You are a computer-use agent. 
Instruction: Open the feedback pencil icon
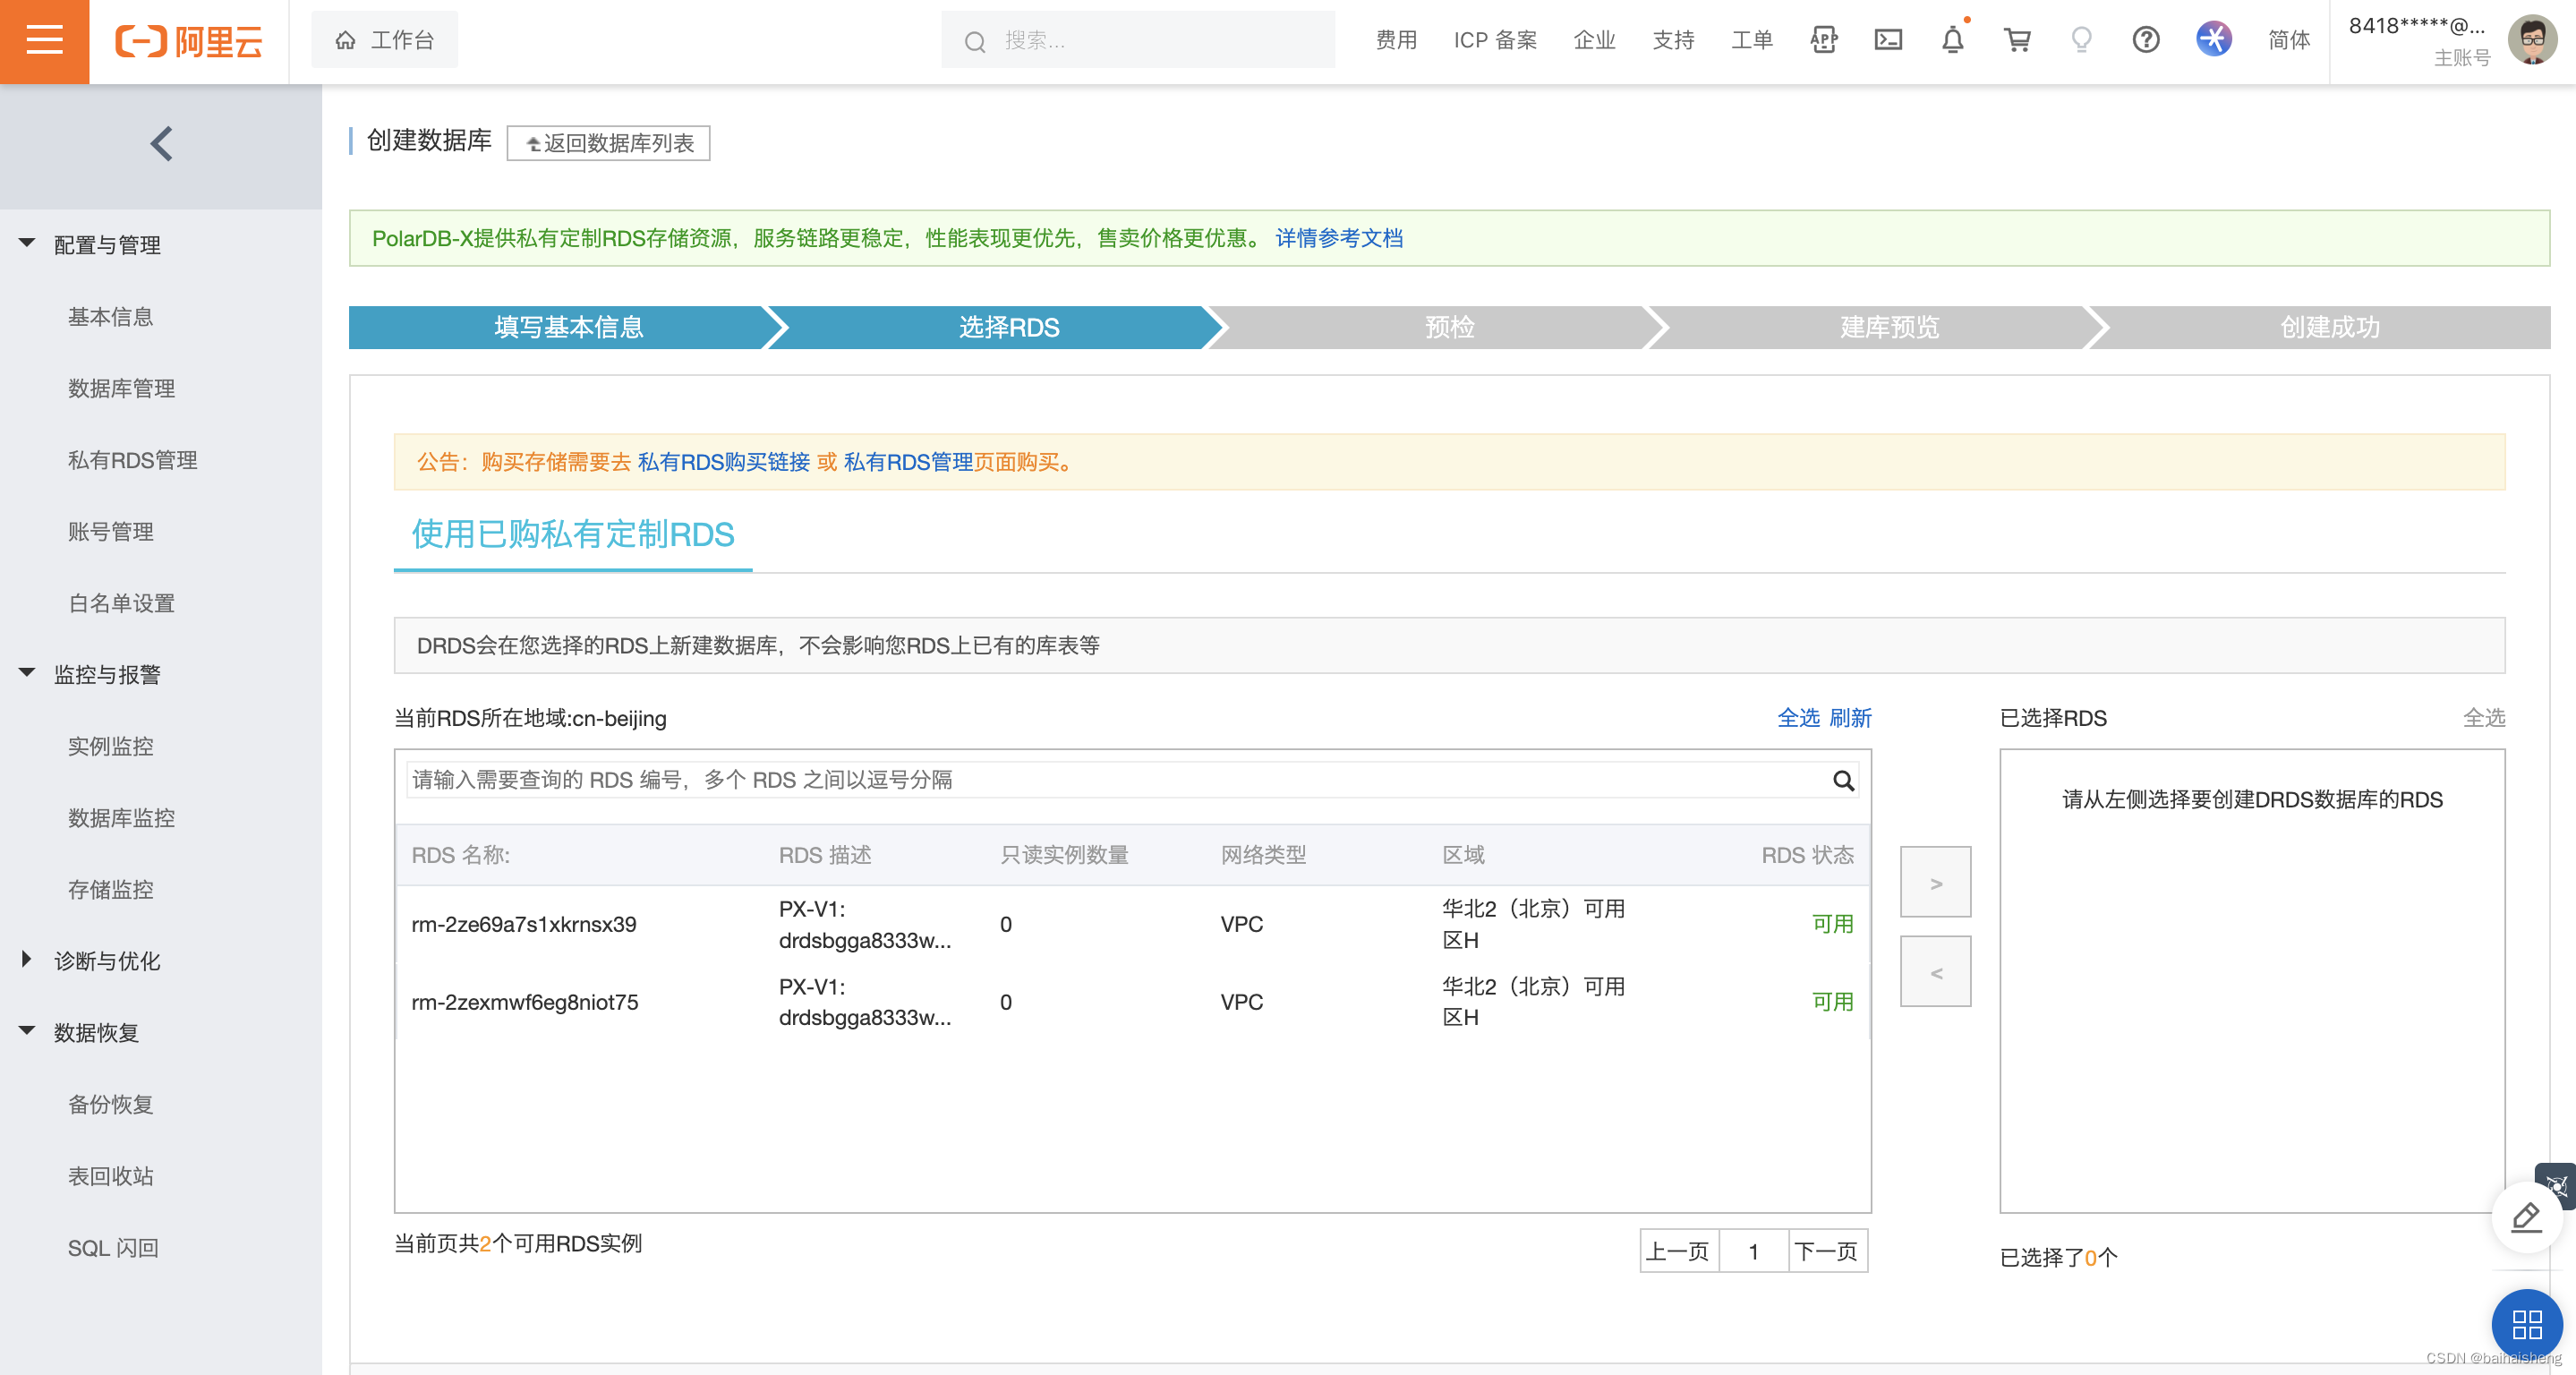coord(2526,1217)
